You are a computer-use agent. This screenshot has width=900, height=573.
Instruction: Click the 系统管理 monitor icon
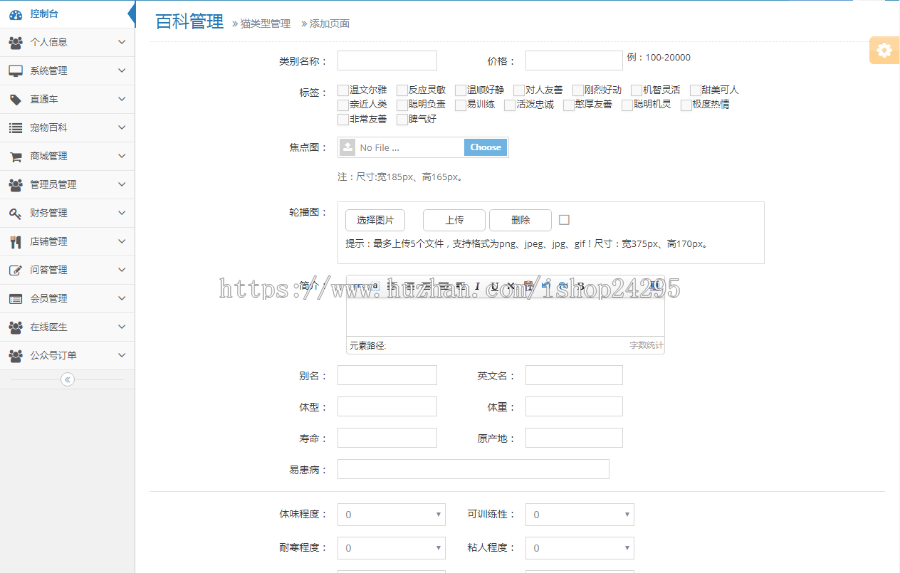coord(15,71)
